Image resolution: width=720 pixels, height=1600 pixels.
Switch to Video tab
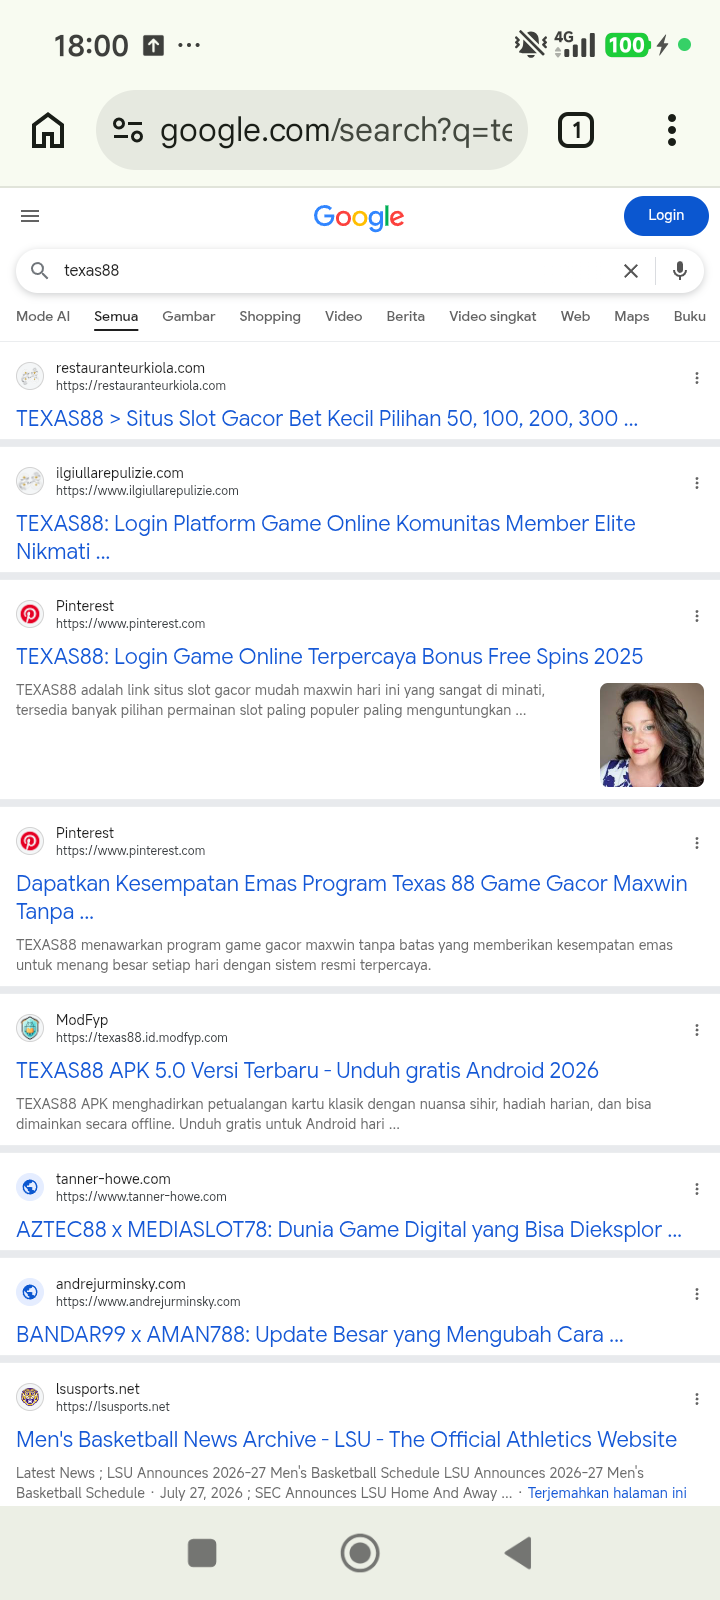343,316
